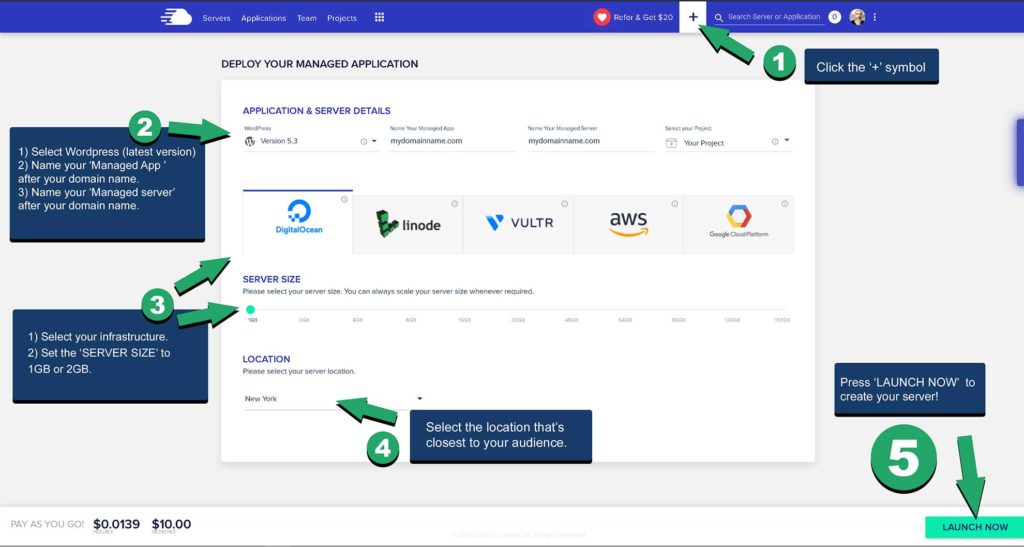Image resolution: width=1024 pixels, height=547 pixels.
Task: Click the LAUNCH NOW button
Action: pyautogui.click(x=974, y=527)
